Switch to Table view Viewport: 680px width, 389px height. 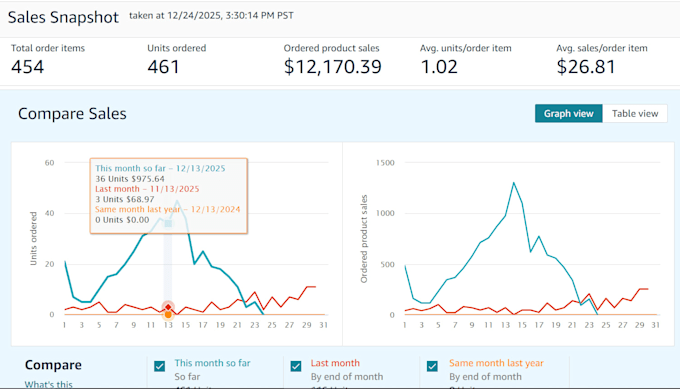pos(635,114)
